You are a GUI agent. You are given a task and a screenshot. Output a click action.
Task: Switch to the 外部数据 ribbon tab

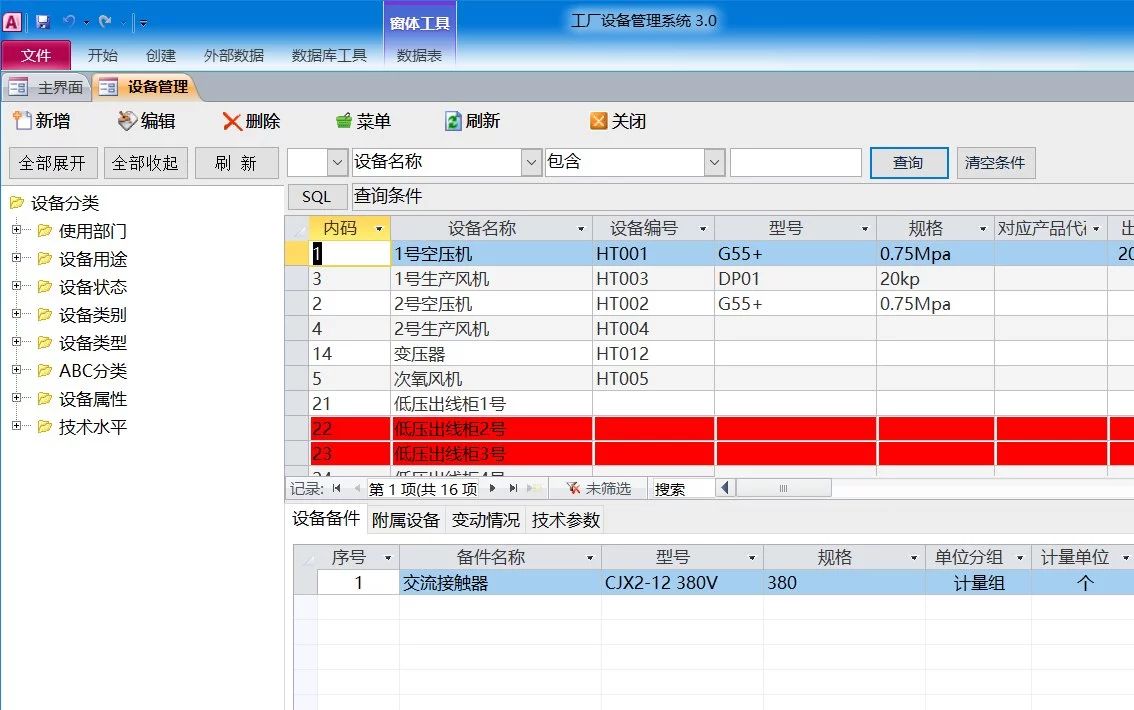pyautogui.click(x=233, y=55)
